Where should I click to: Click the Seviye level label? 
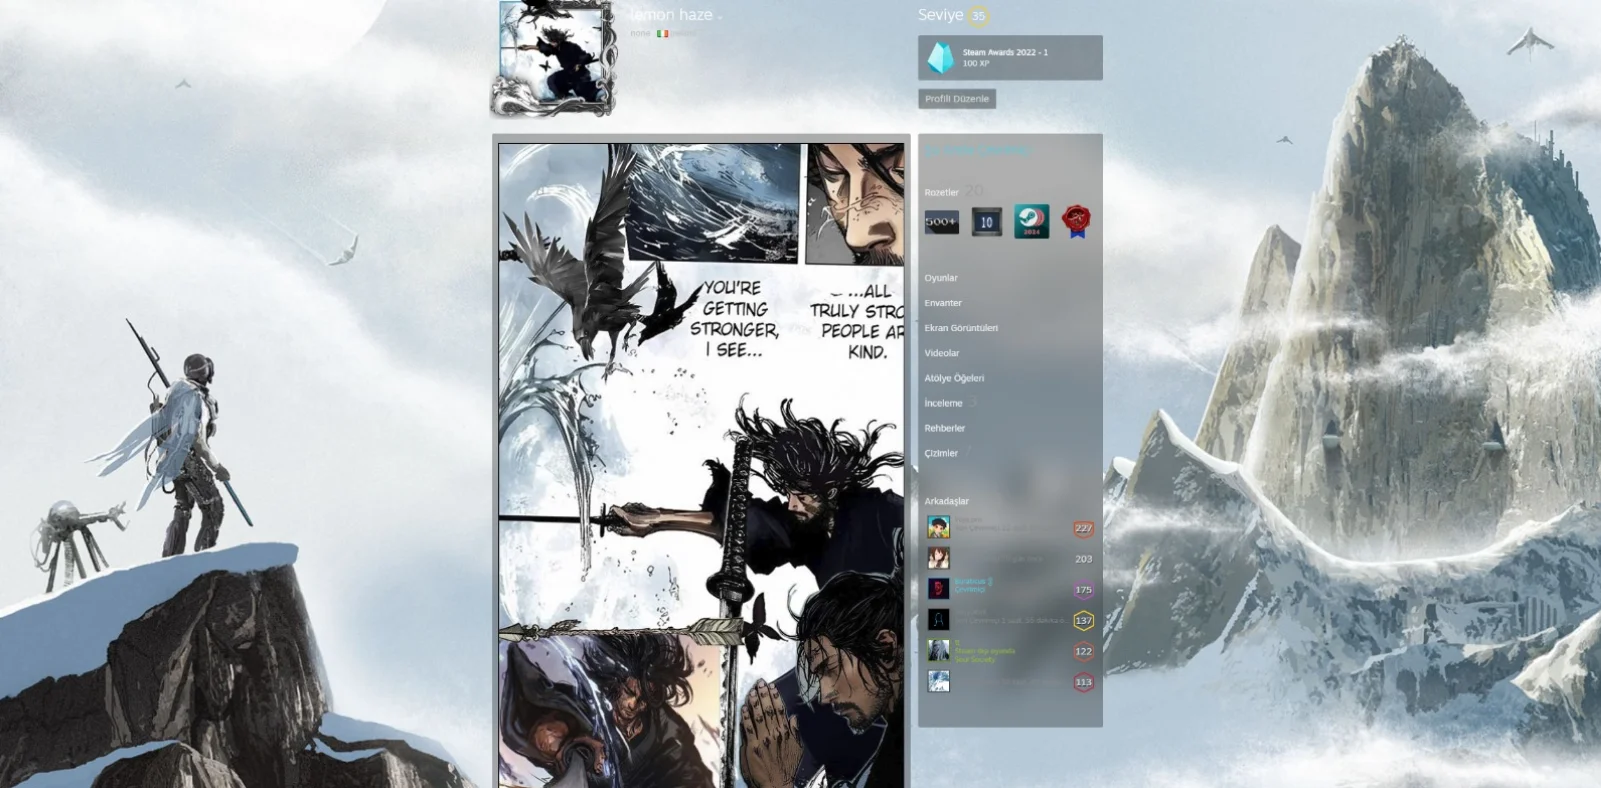(940, 15)
